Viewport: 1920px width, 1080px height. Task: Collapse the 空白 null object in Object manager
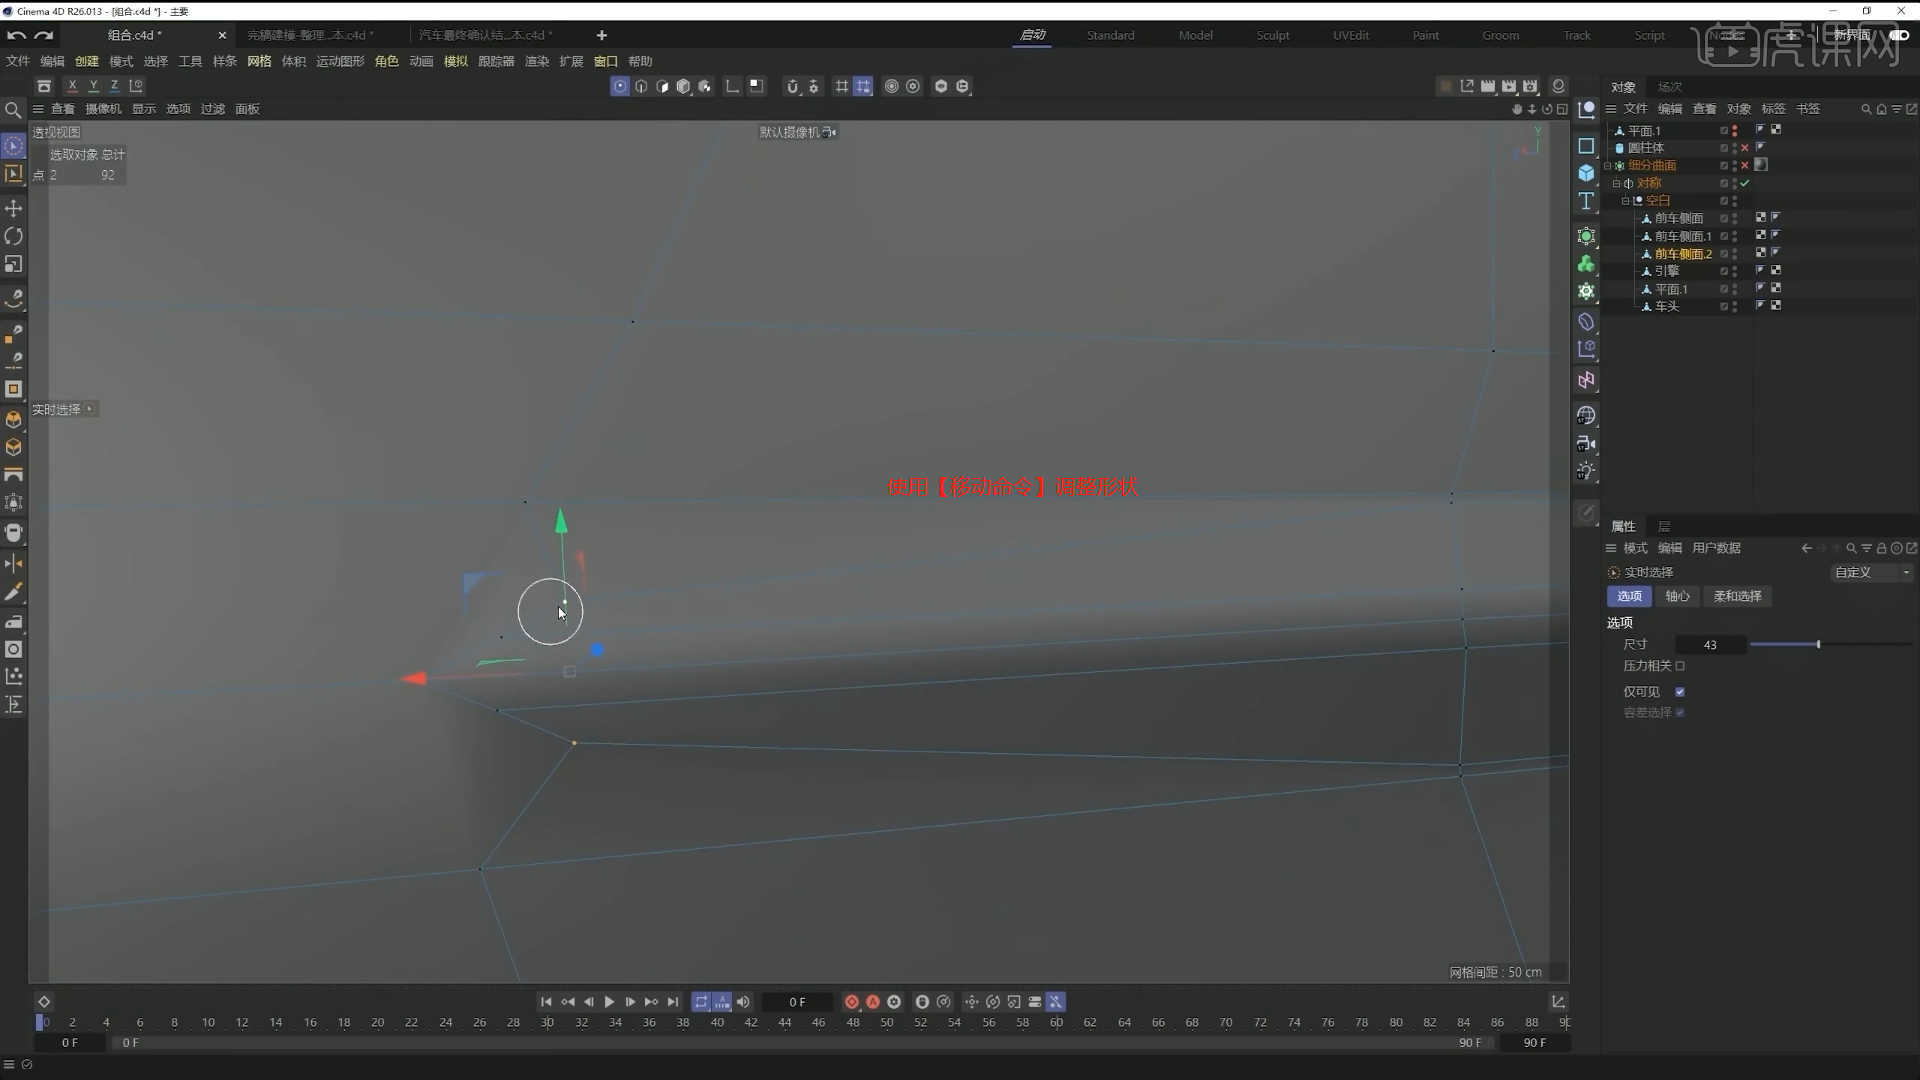click(1625, 201)
